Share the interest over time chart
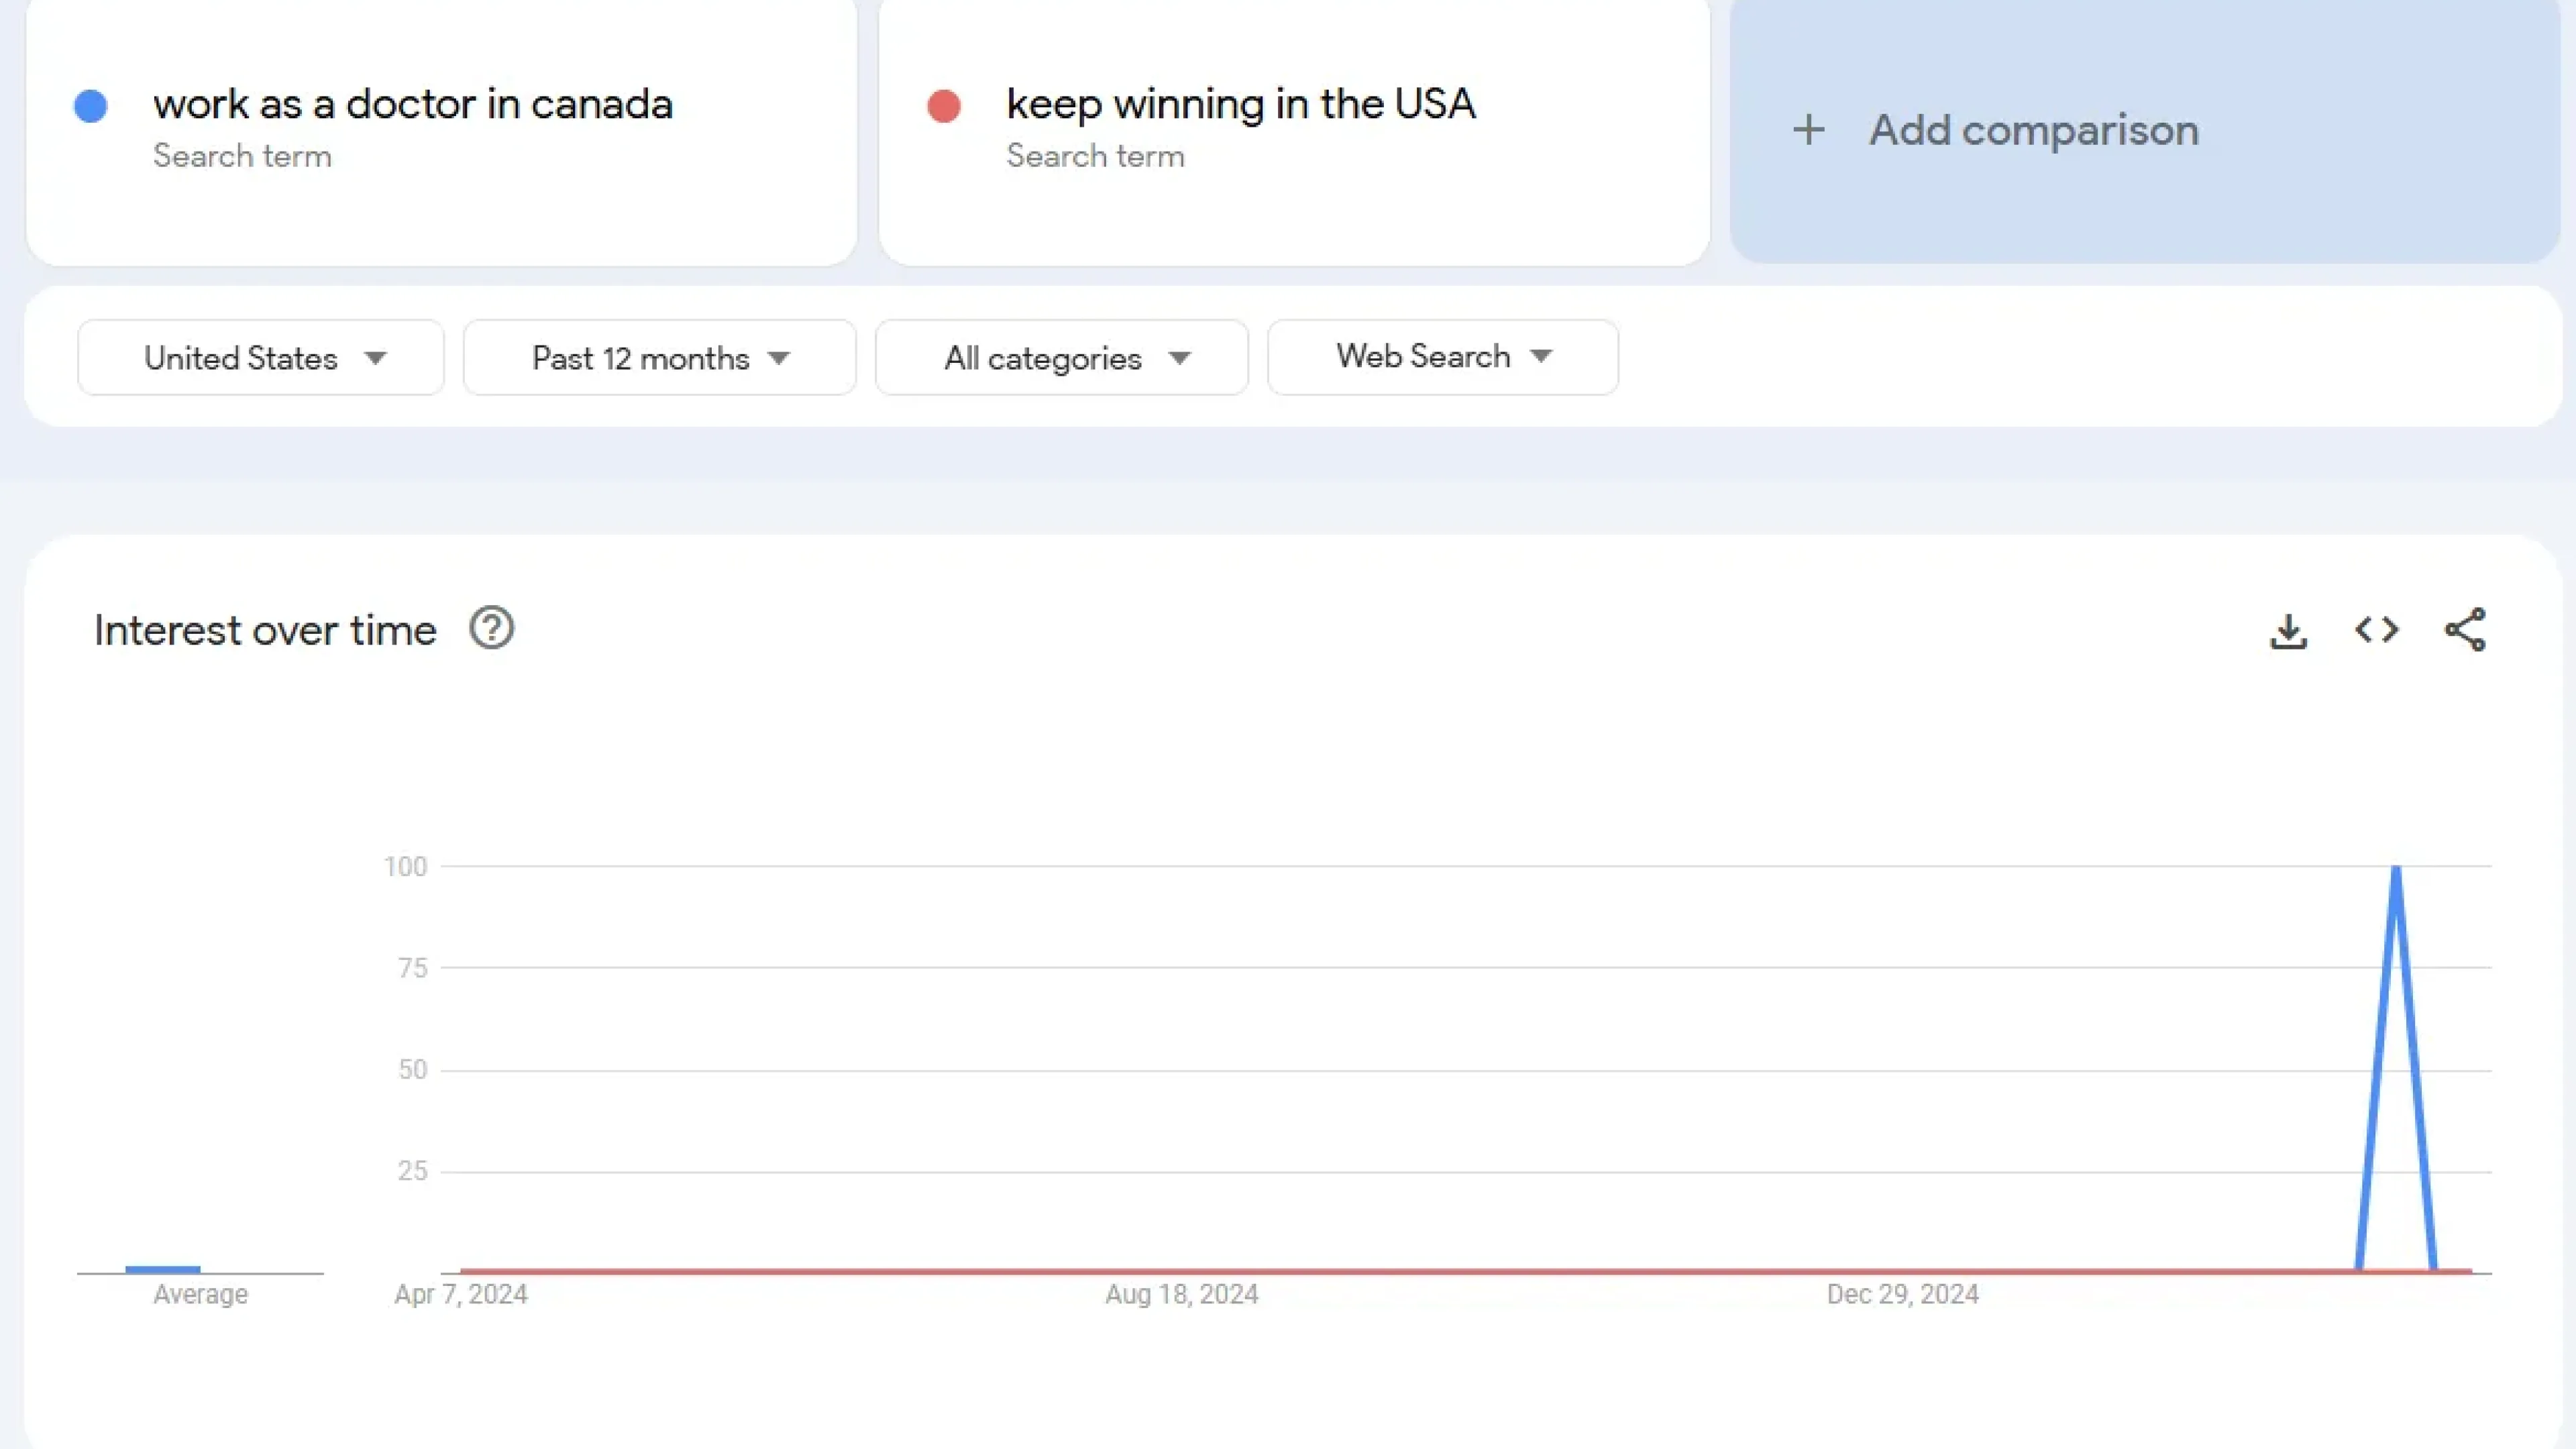The height and width of the screenshot is (1449, 2576). (x=2465, y=630)
